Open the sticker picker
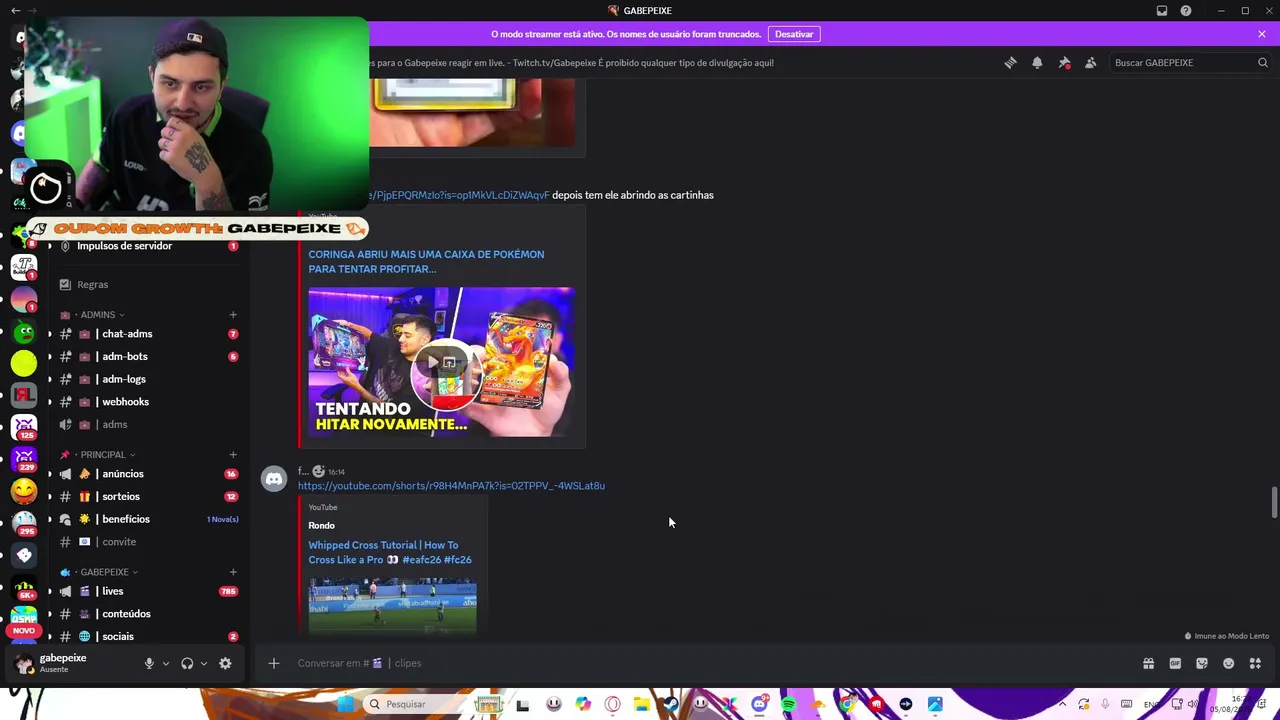 pos(1202,663)
